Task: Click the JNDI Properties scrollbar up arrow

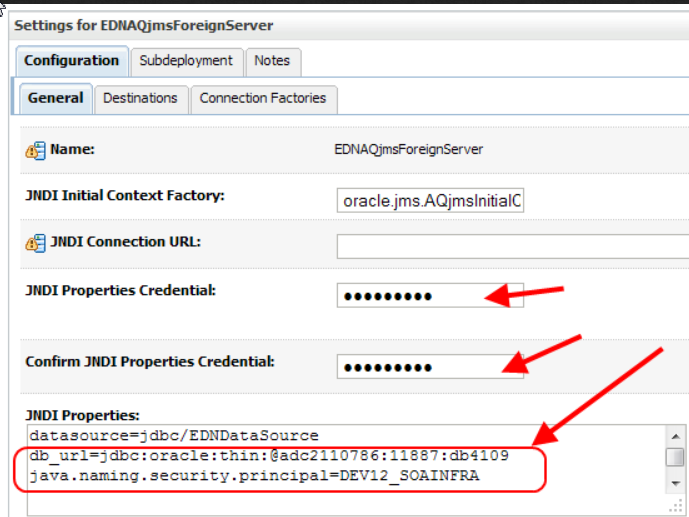Action: pos(675,436)
